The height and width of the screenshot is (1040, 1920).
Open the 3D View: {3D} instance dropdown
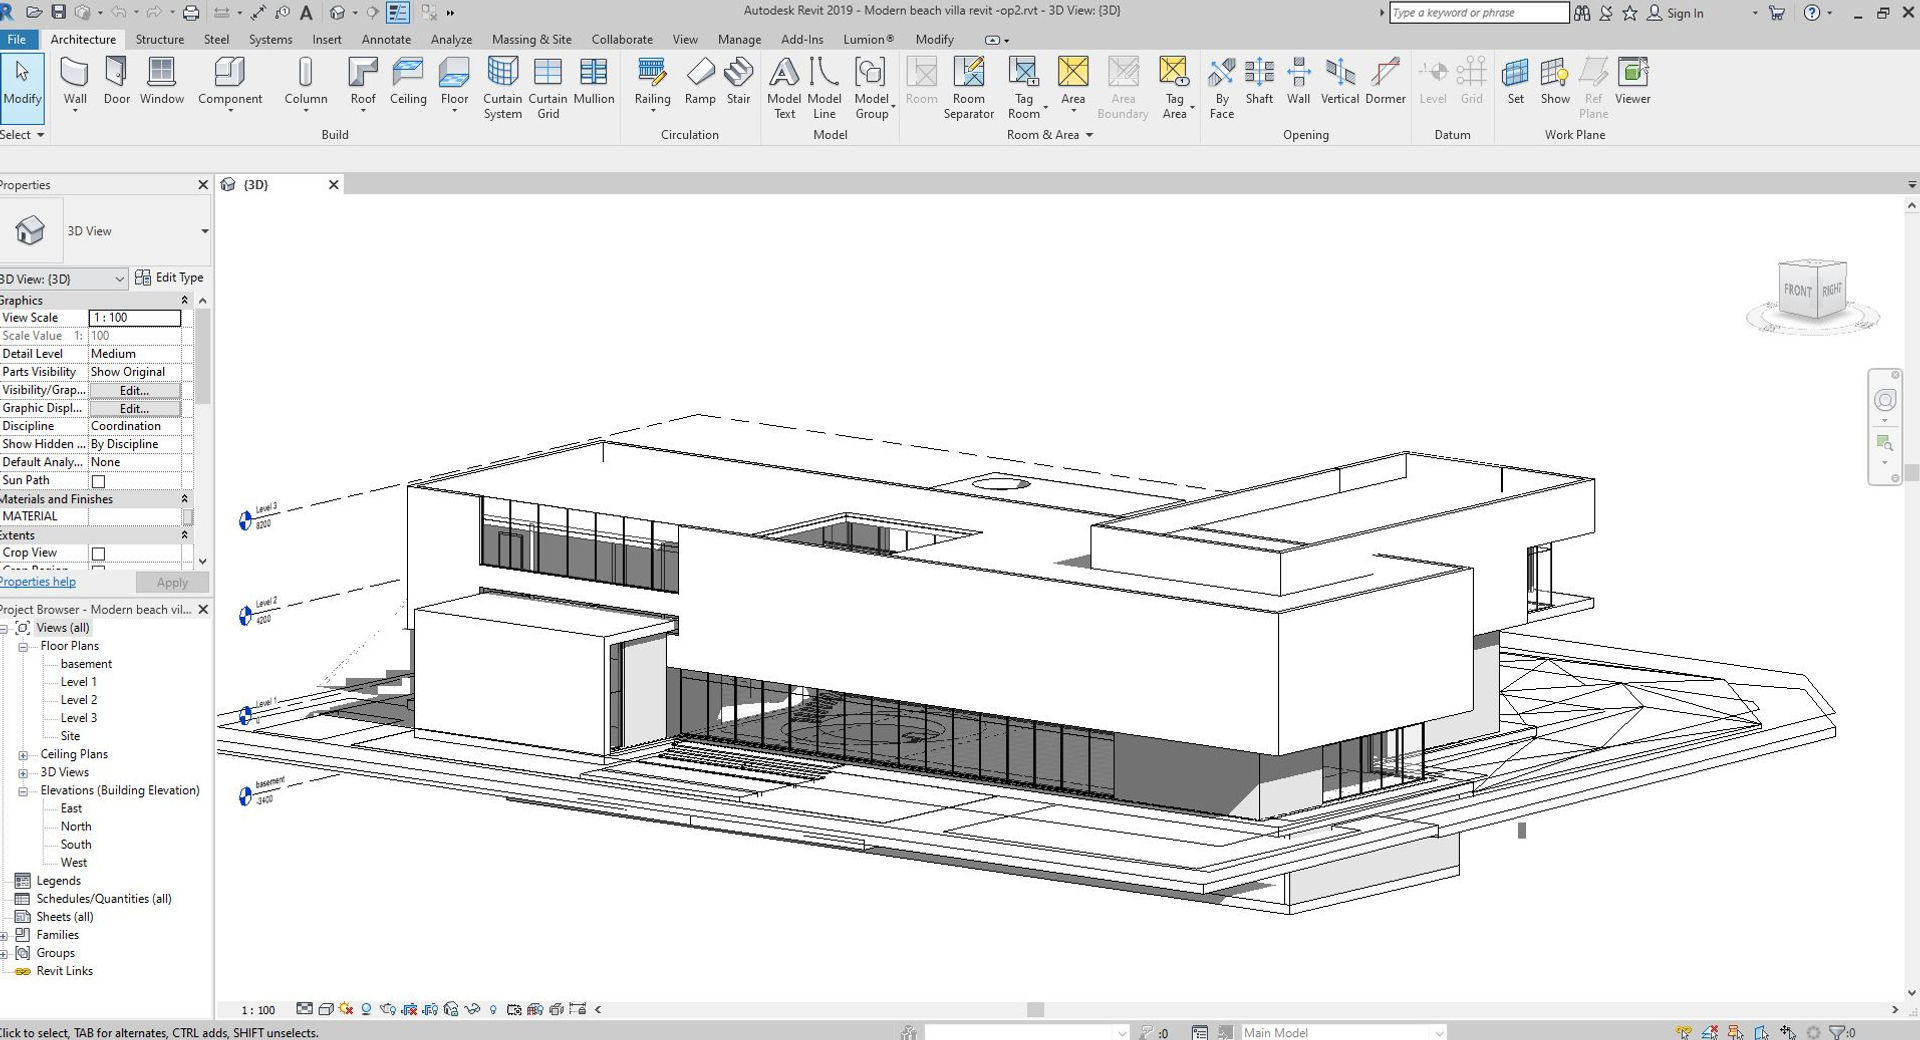point(64,279)
